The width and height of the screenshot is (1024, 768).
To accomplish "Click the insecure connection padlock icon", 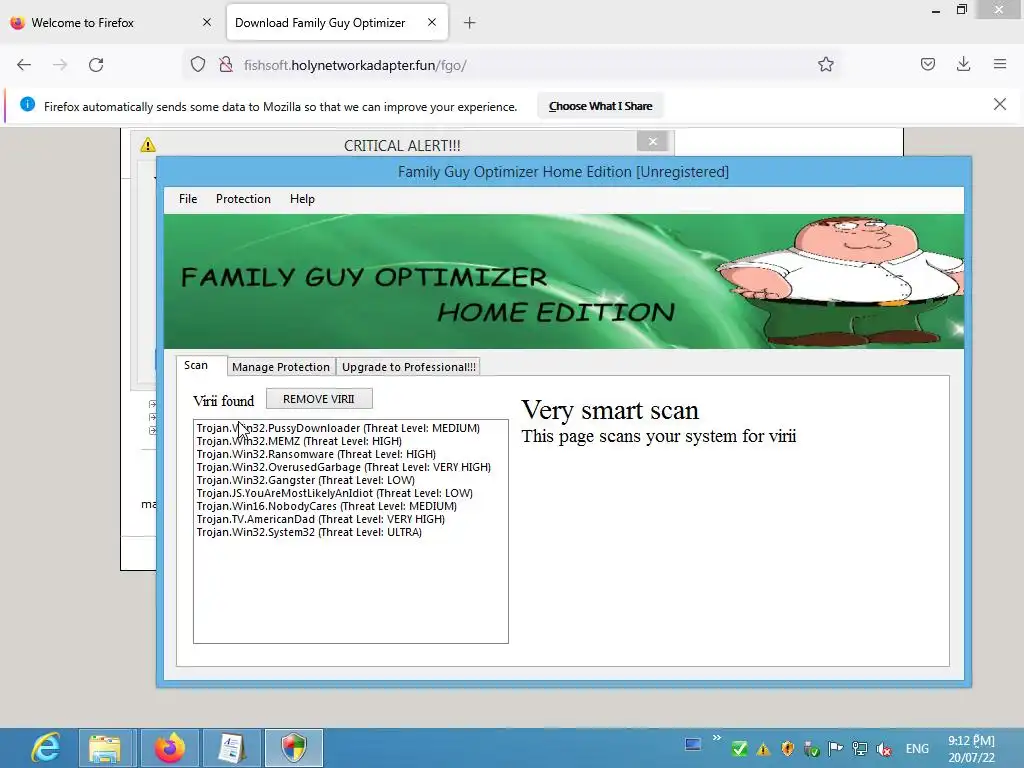I will 226,65.
